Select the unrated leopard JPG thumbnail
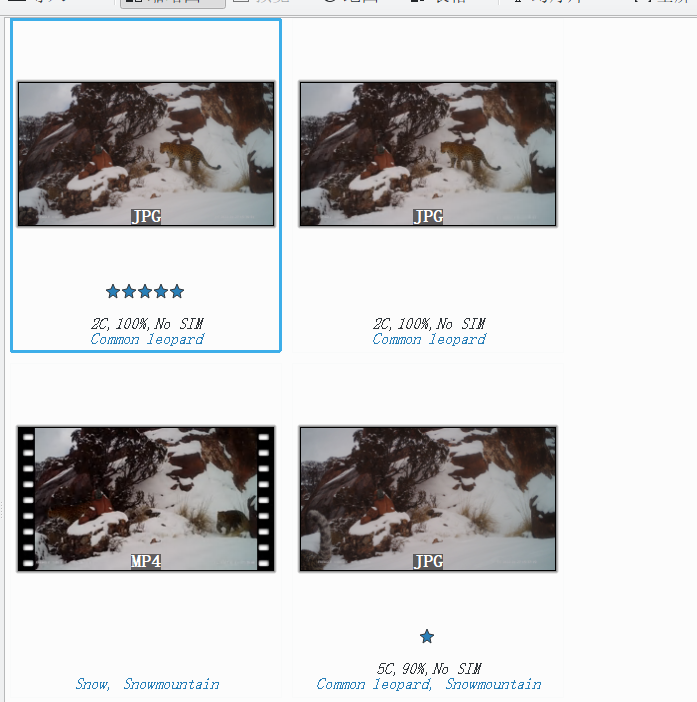Image resolution: width=697 pixels, height=702 pixels. [428, 153]
